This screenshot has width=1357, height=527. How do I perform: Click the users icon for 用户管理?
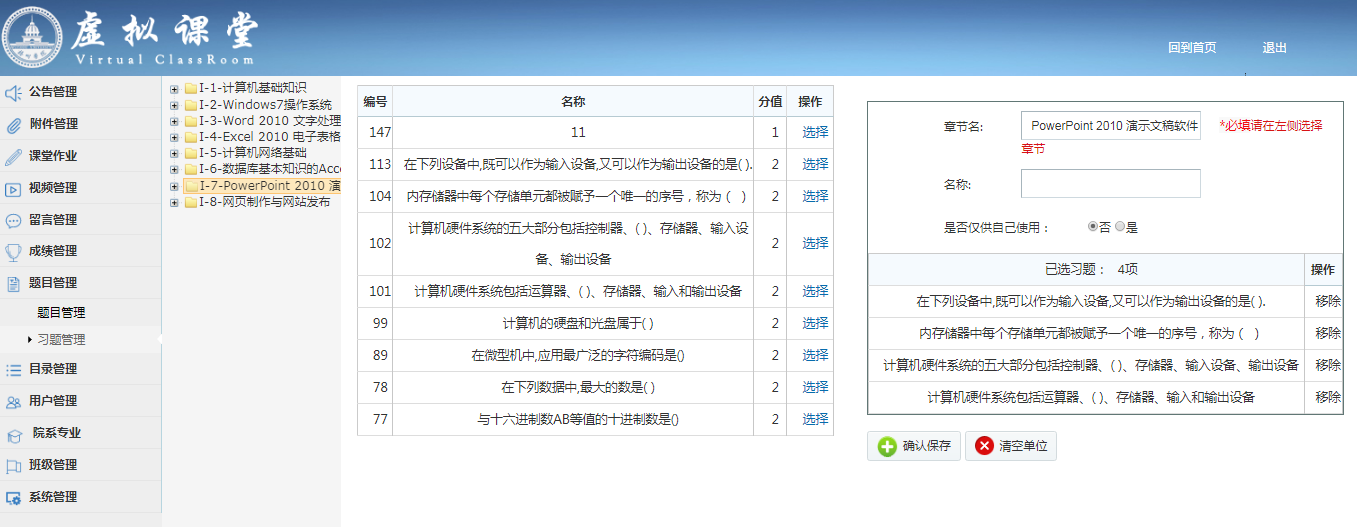pos(13,402)
